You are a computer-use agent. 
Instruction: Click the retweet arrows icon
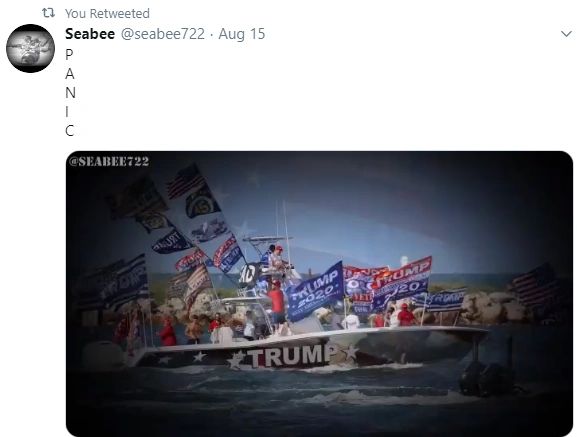(x=48, y=13)
